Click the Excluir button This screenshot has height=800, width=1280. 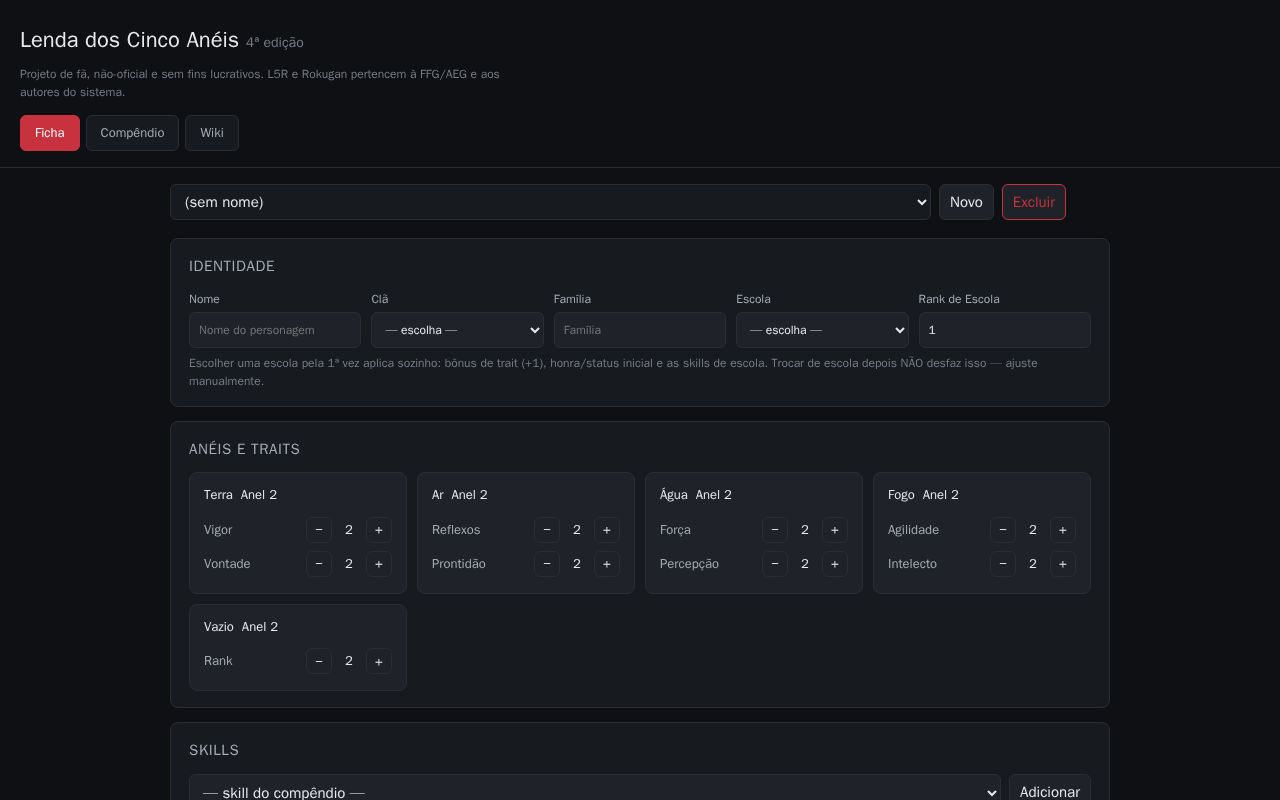pyautogui.click(x=1034, y=202)
